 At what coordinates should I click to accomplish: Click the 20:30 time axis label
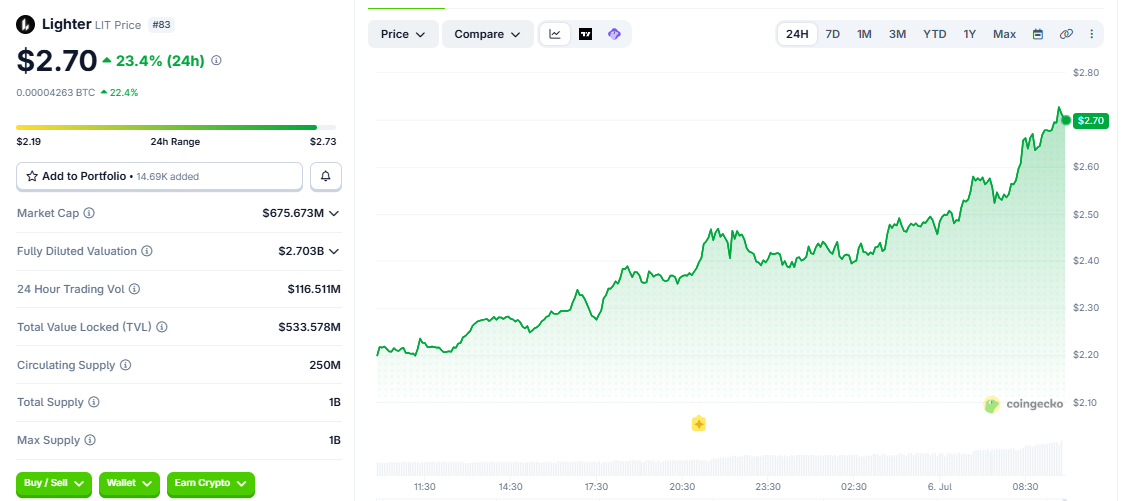tap(682, 487)
